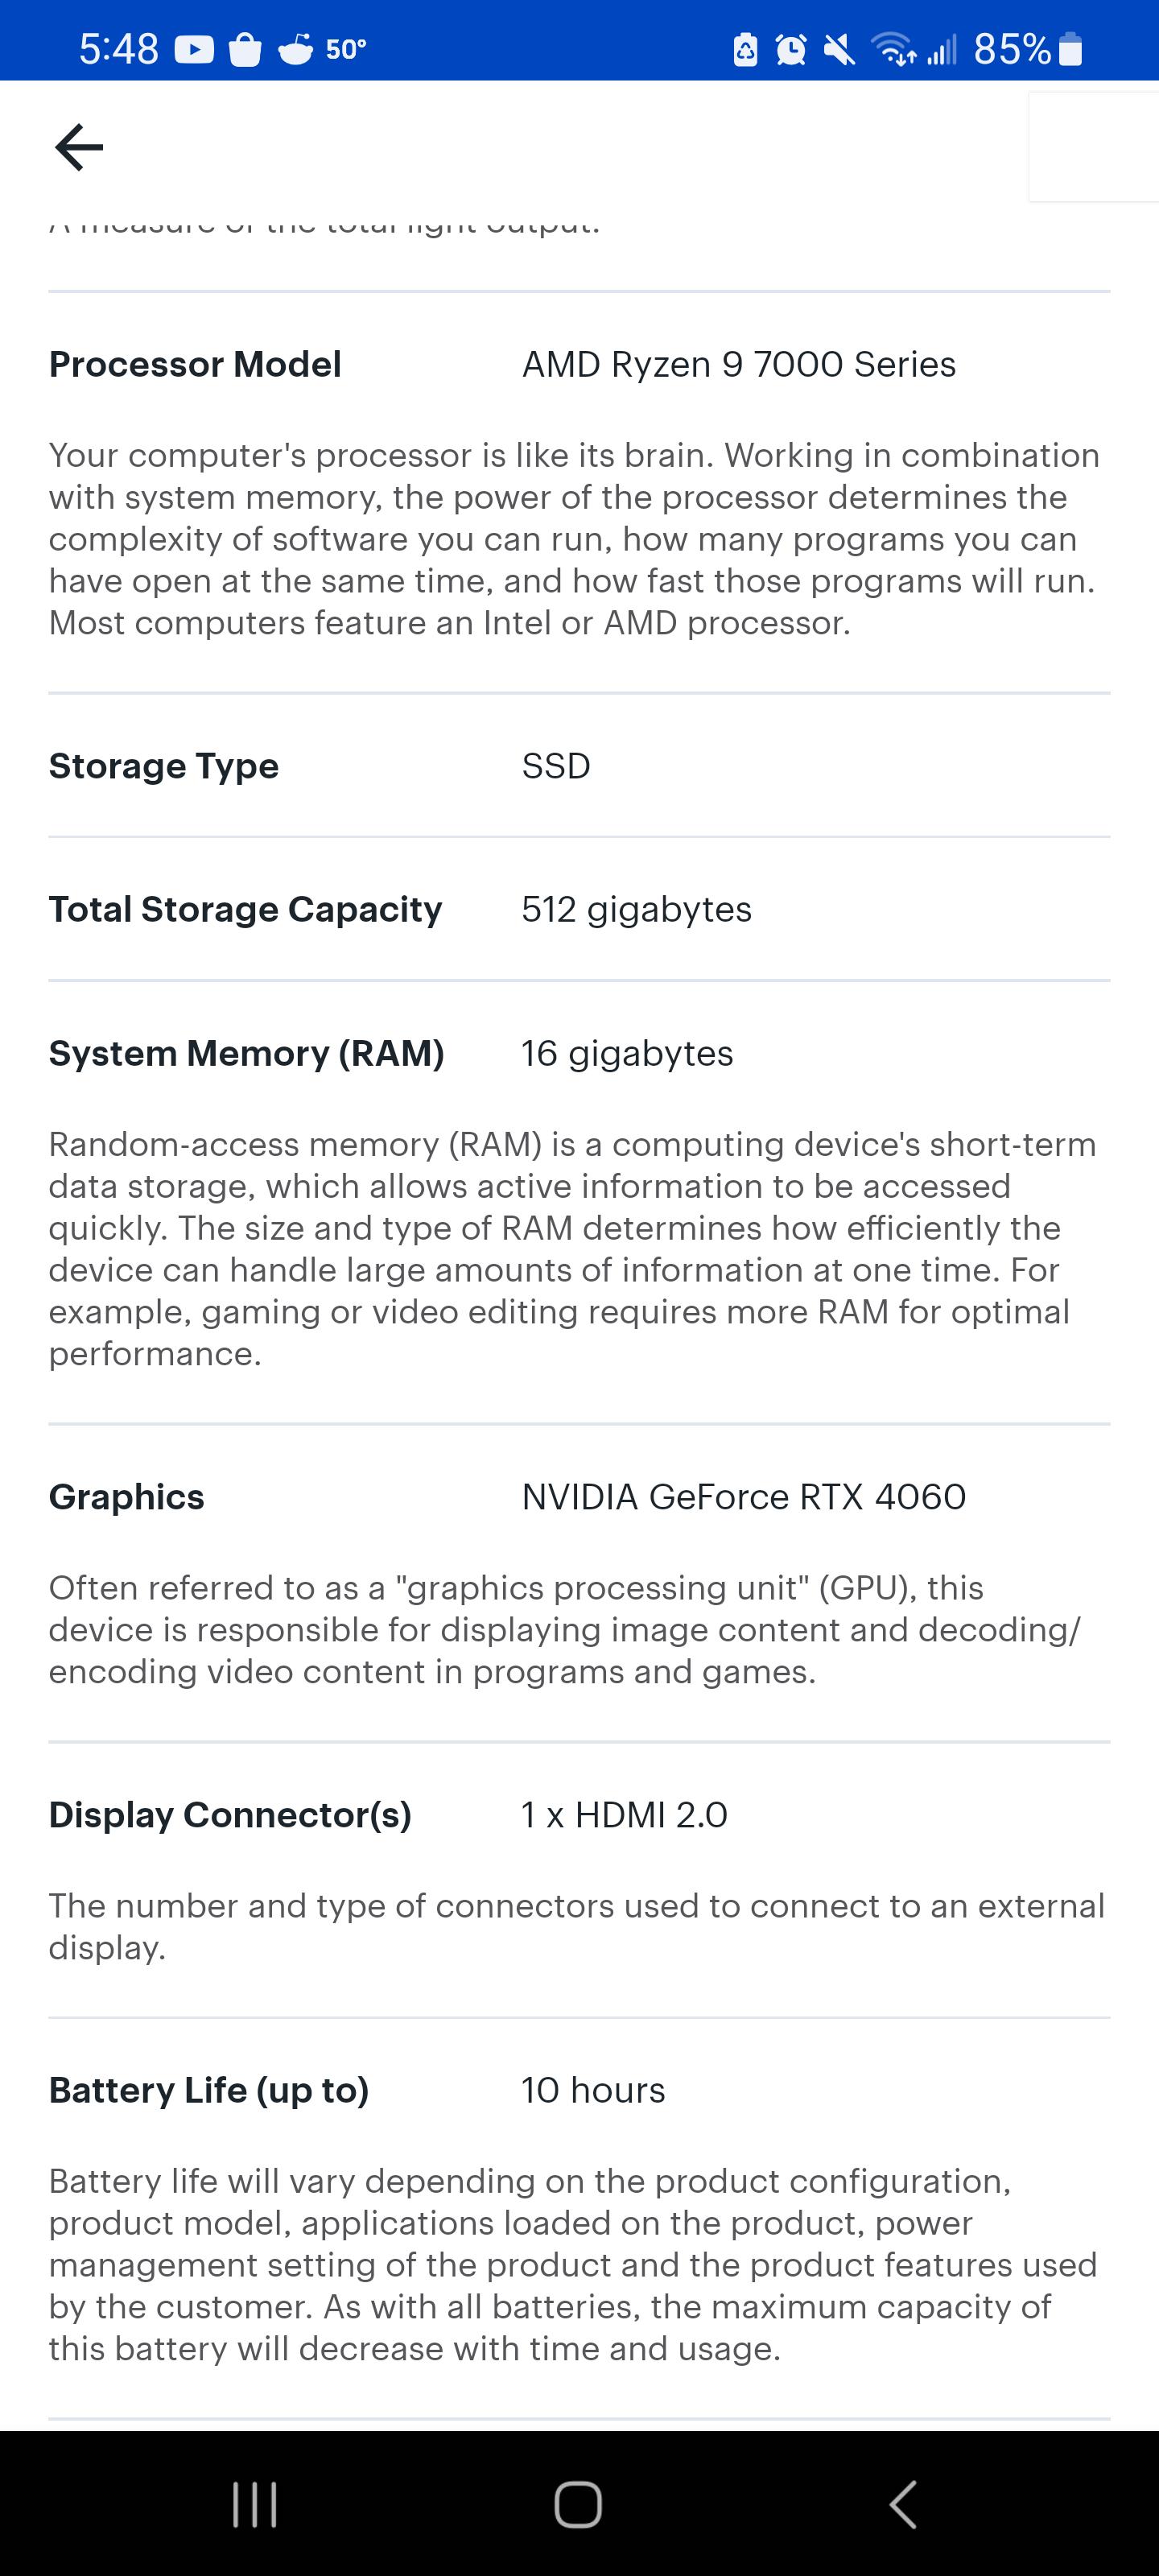Image resolution: width=1159 pixels, height=2576 pixels.
Task: Tap the Reddit notification icon
Action: click(x=295, y=49)
